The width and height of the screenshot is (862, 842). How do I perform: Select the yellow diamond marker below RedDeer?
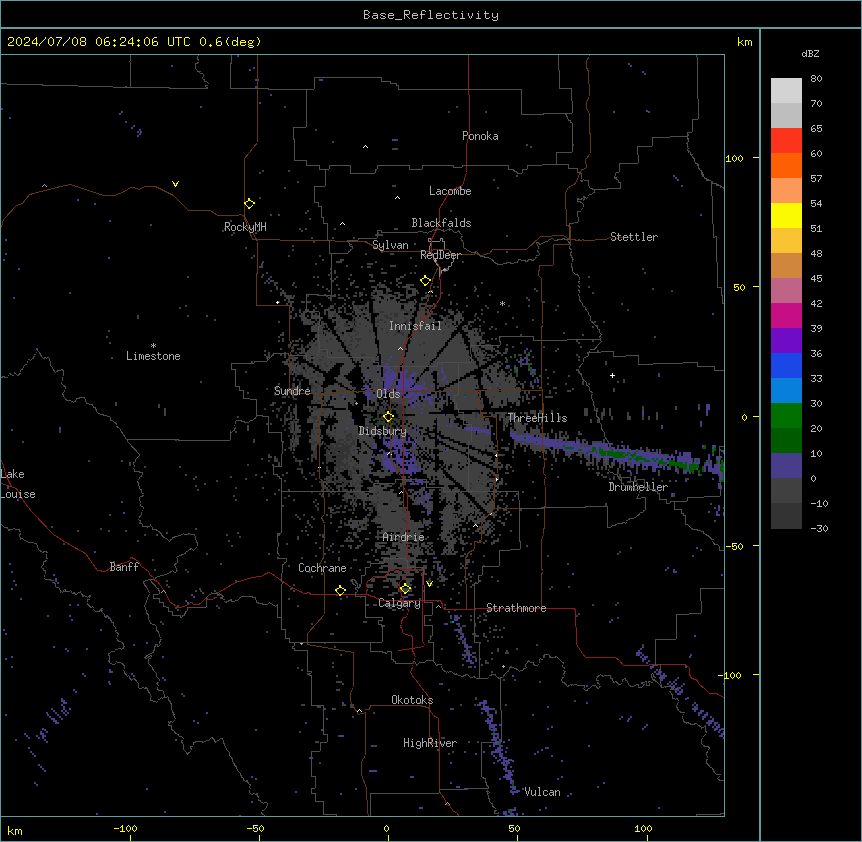pyautogui.click(x=425, y=281)
